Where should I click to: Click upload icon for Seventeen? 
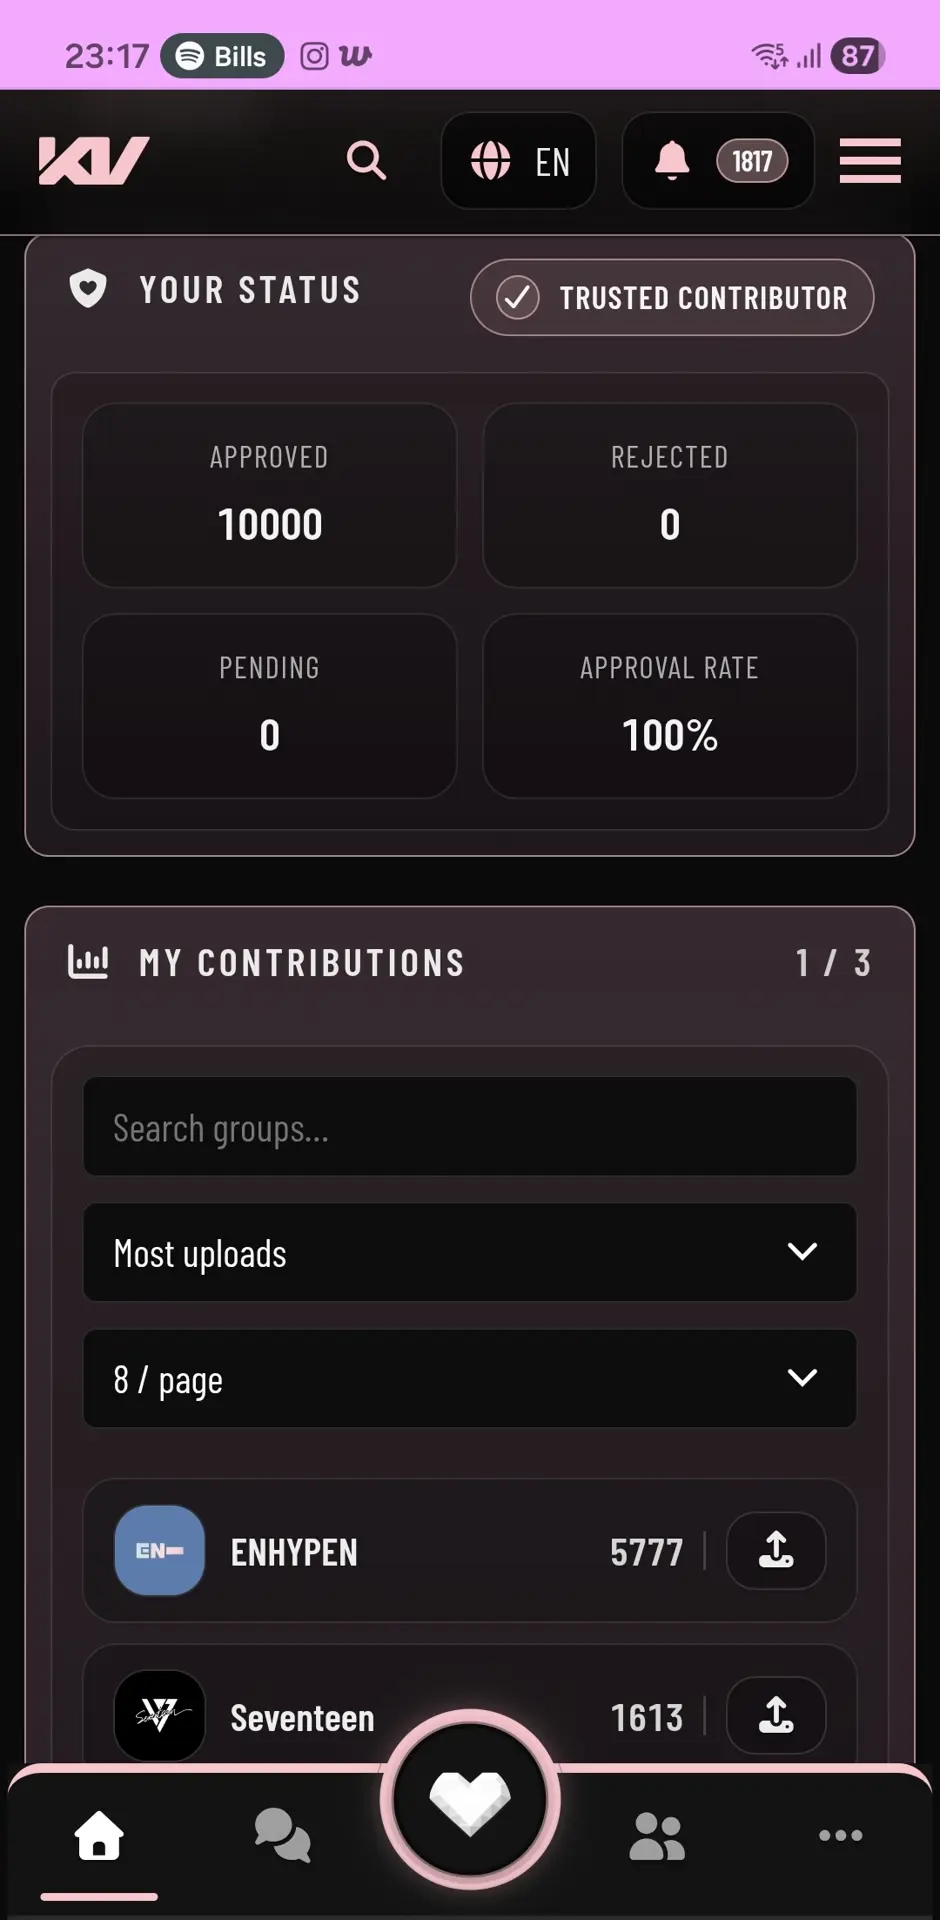click(x=776, y=1716)
